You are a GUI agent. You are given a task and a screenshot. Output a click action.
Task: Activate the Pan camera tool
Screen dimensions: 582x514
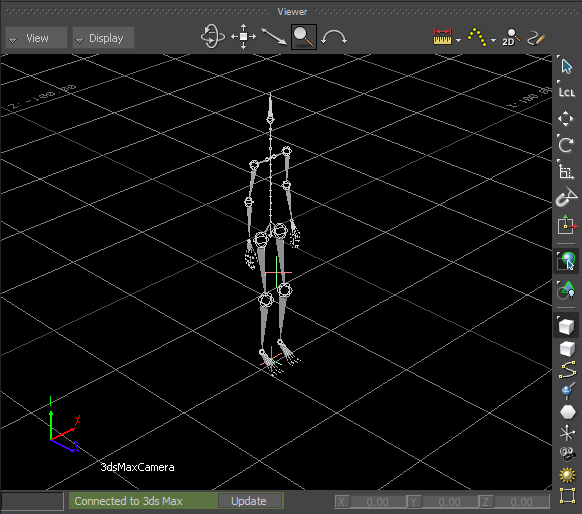pyautogui.click(x=243, y=37)
